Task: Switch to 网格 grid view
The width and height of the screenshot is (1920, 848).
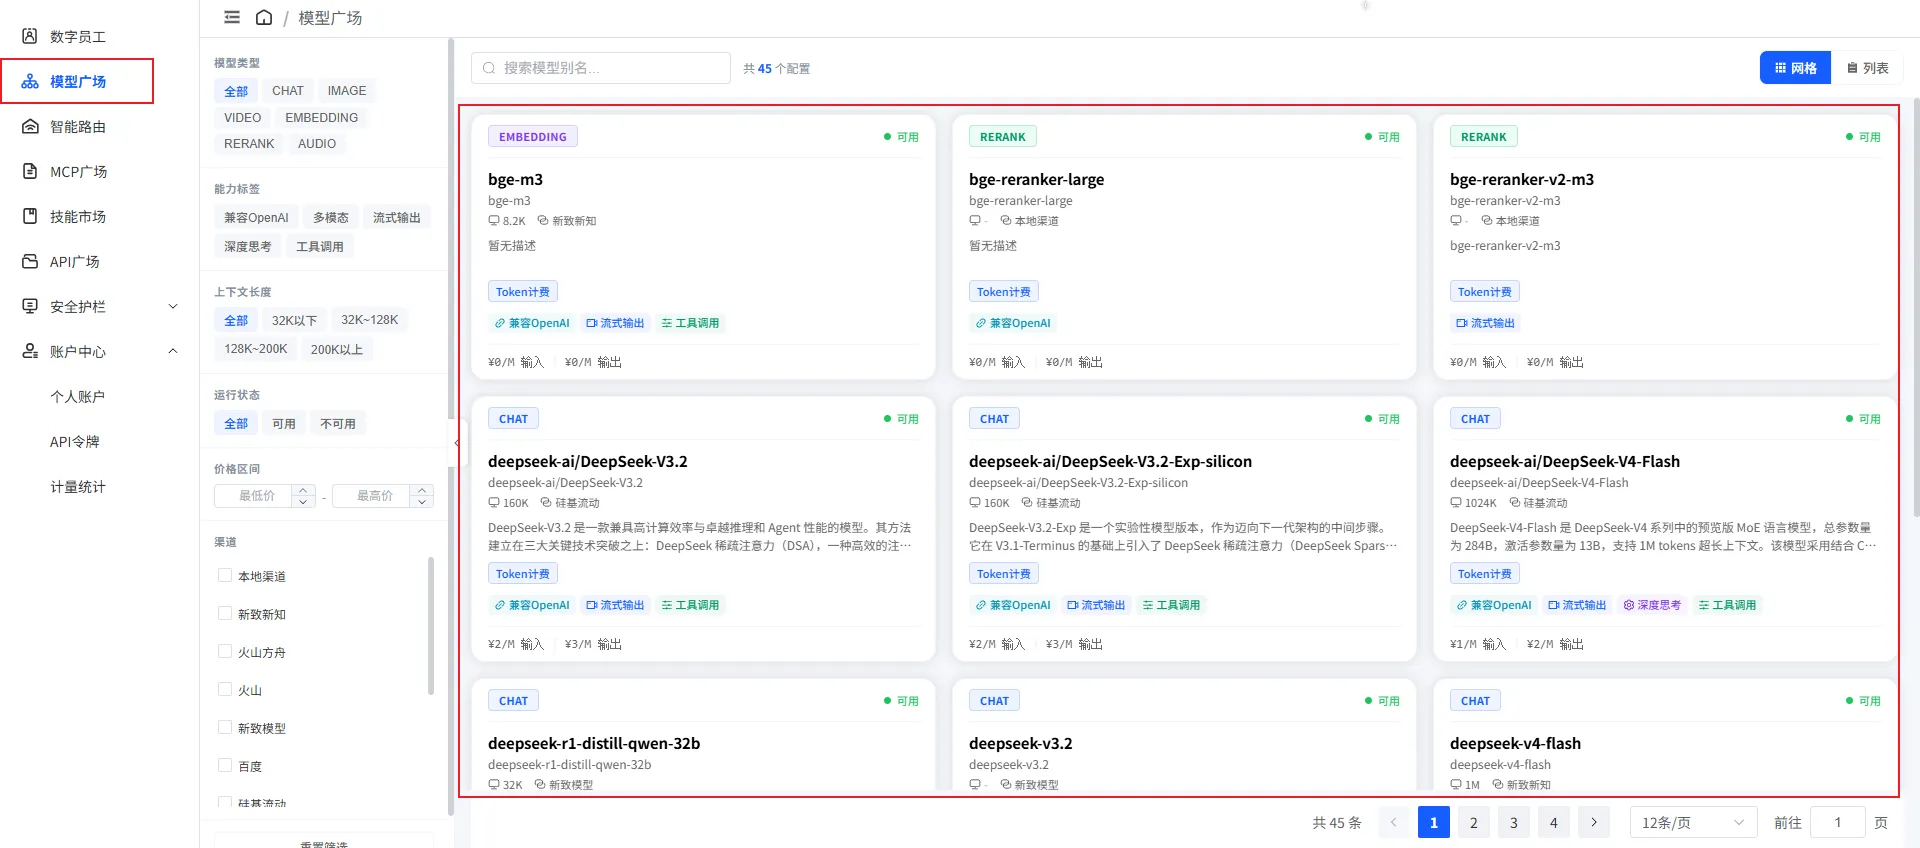Action: coord(1796,68)
